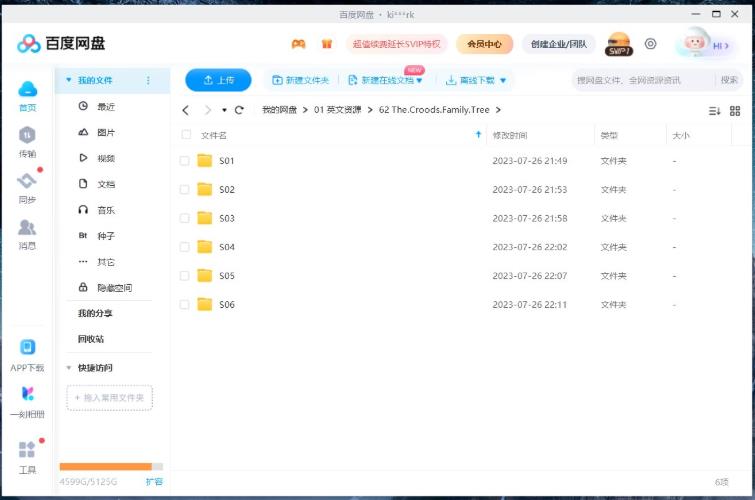
Task: Select the checkbox for folder S04
Action: point(184,247)
